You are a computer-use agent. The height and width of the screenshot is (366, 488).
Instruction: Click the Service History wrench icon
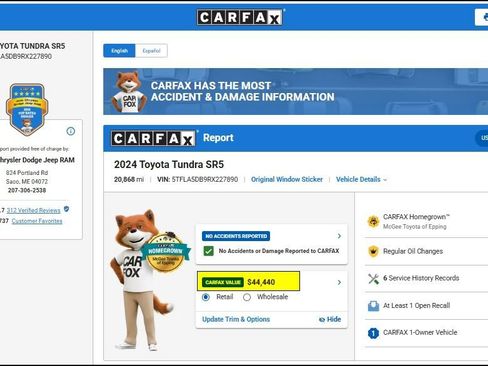[x=373, y=278]
